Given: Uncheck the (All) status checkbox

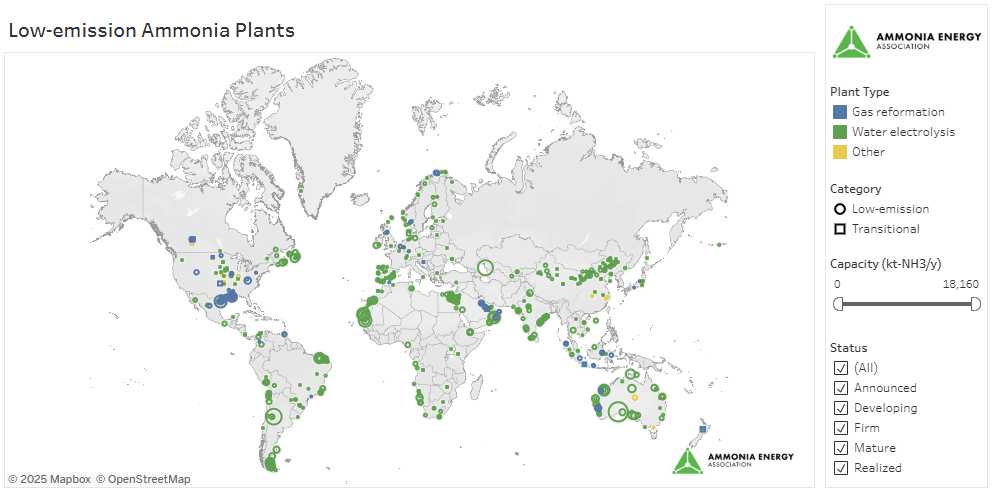Looking at the screenshot, I should tap(841, 368).
